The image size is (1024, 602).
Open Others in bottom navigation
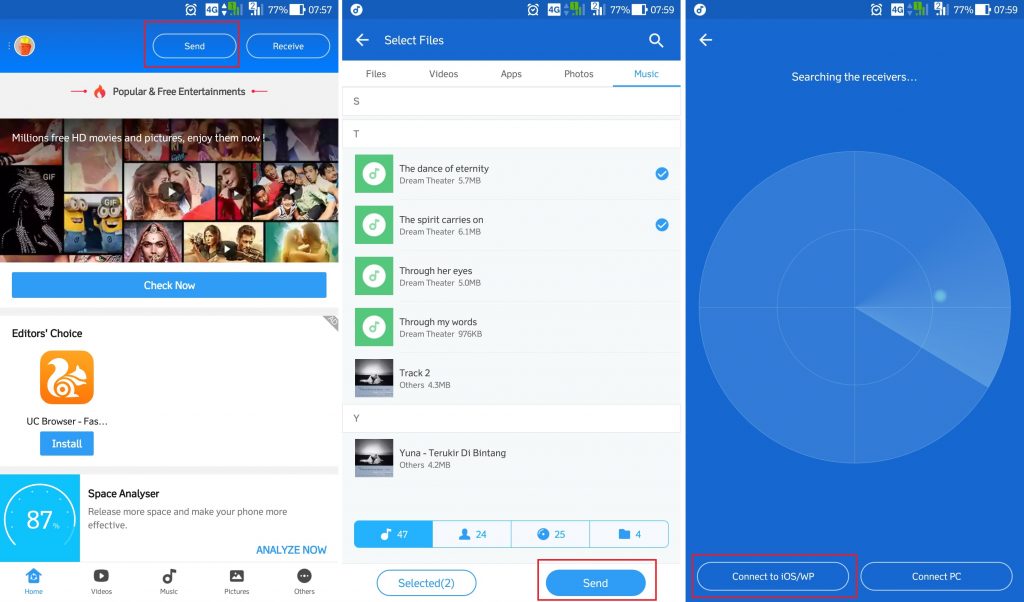(x=304, y=581)
